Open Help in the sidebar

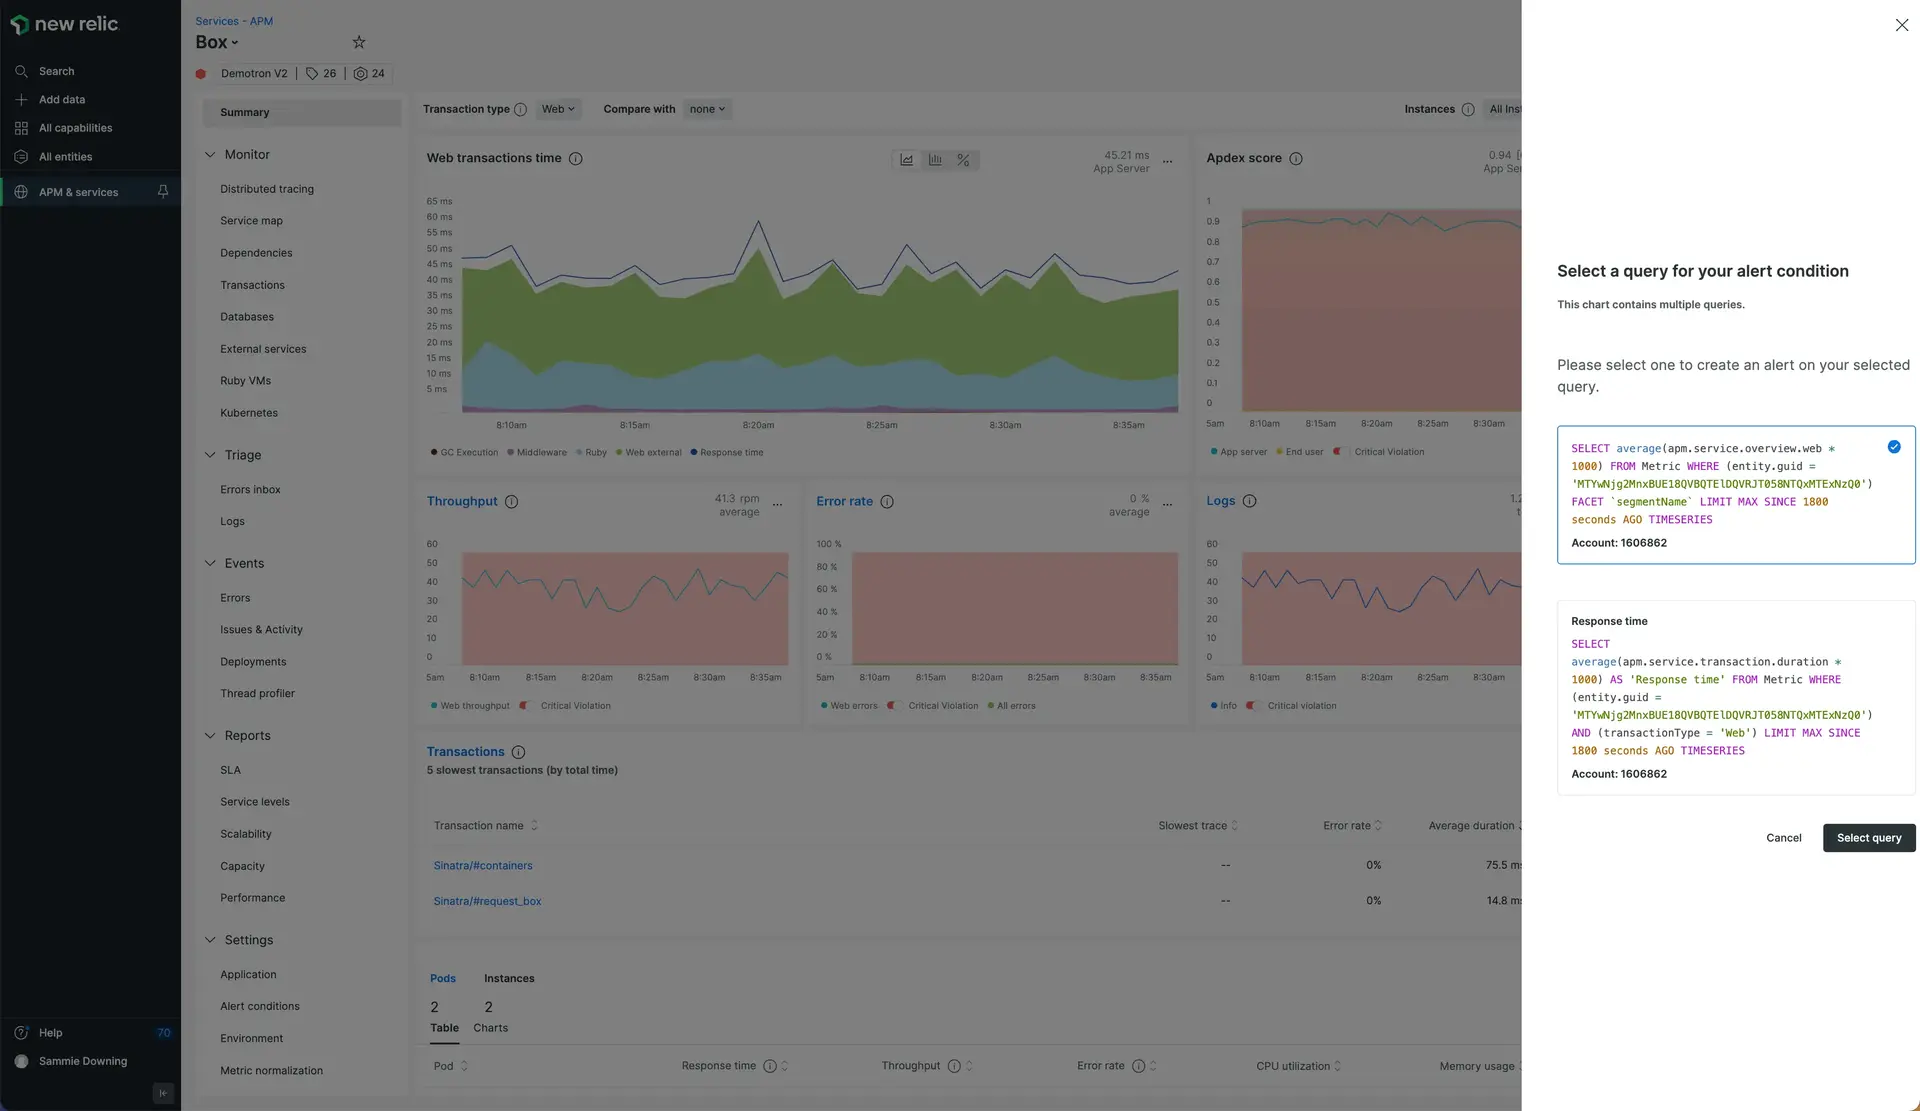click(50, 1033)
